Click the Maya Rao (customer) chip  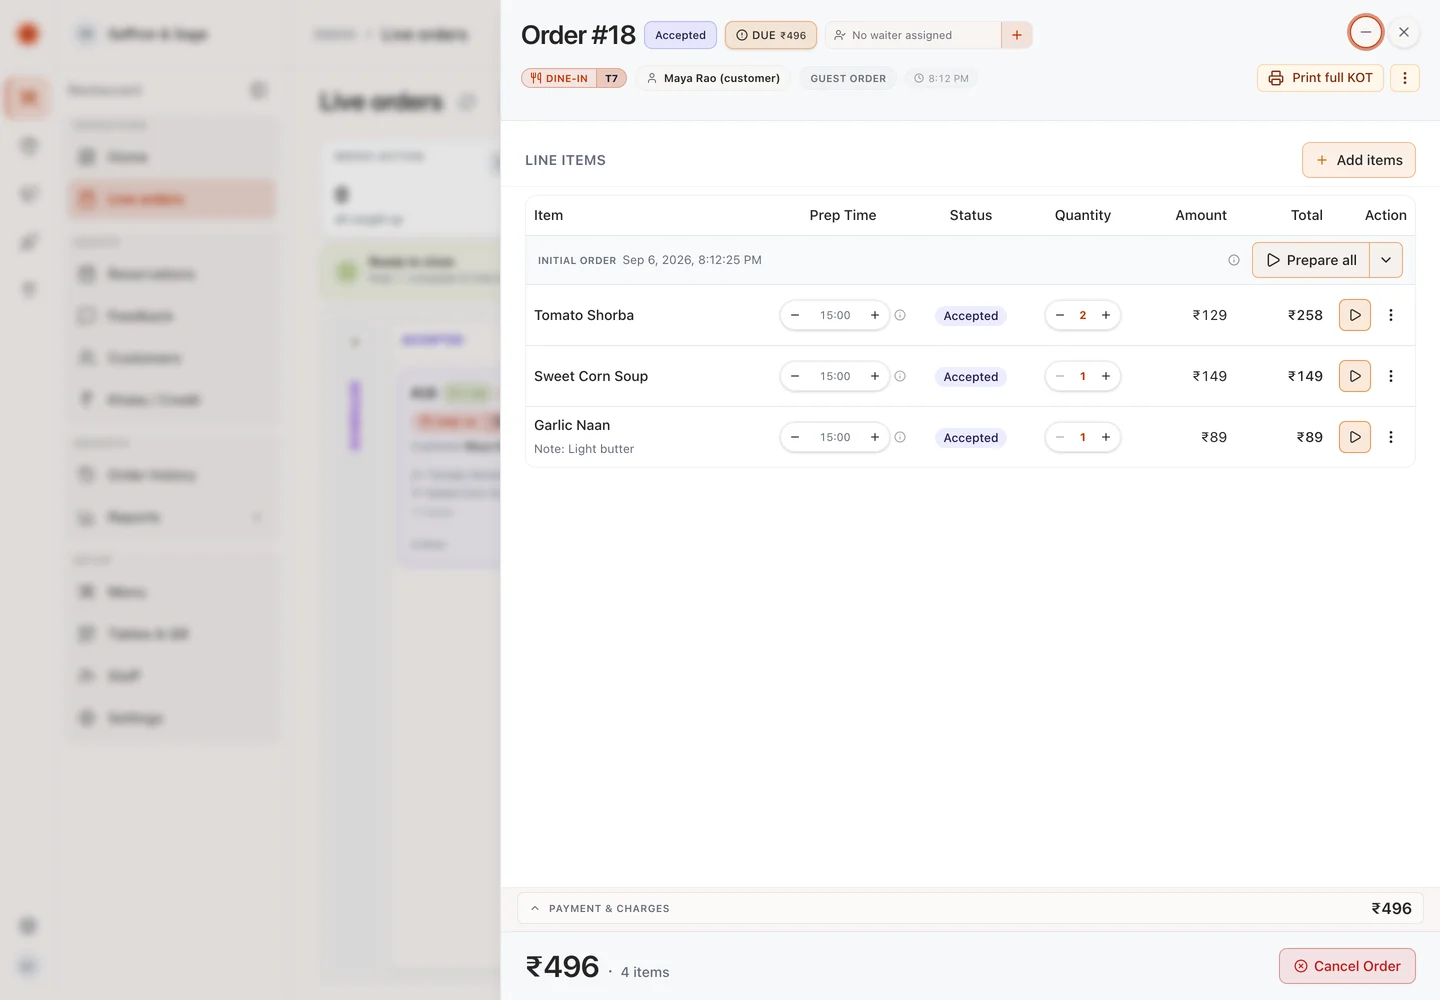tap(713, 78)
